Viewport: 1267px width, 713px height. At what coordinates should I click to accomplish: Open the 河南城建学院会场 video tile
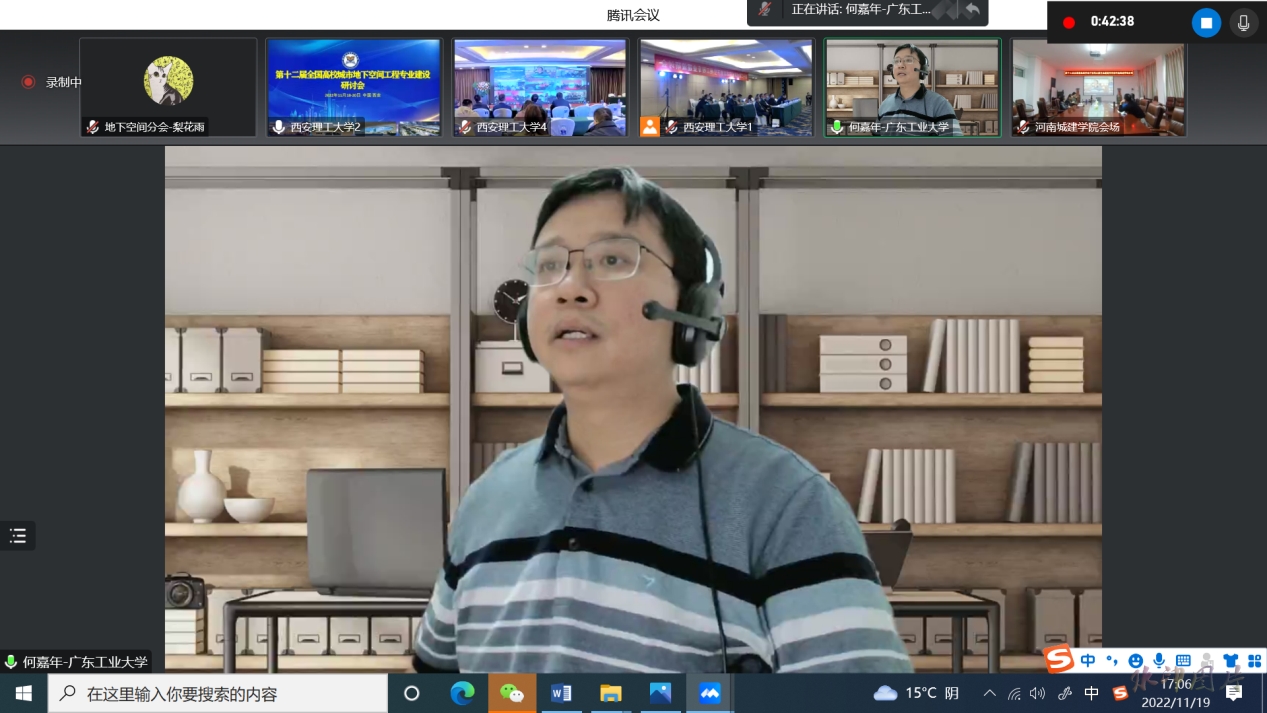tap(1098, 87)
